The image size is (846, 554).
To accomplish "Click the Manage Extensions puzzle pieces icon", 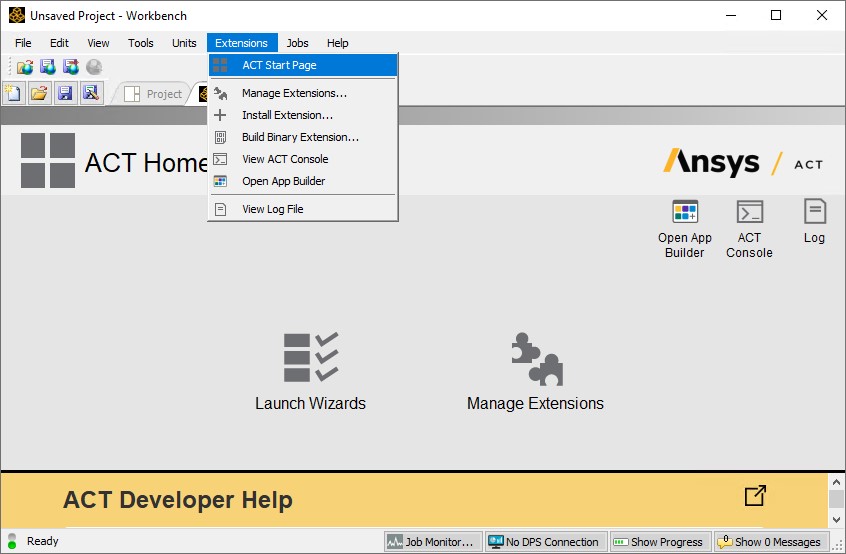I will point(537,359).
